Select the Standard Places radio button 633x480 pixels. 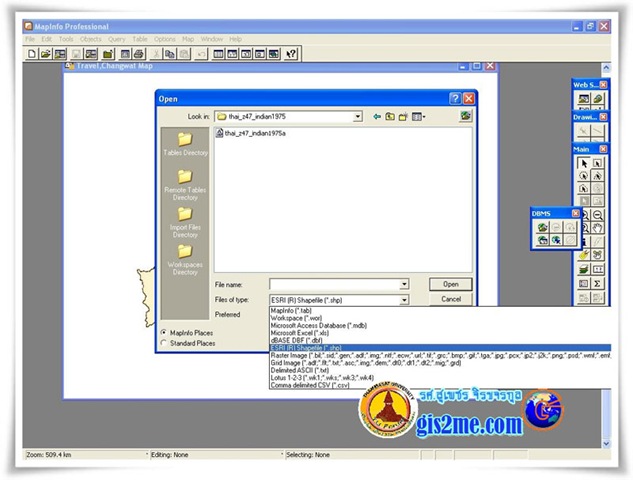(x=164, y=343)
